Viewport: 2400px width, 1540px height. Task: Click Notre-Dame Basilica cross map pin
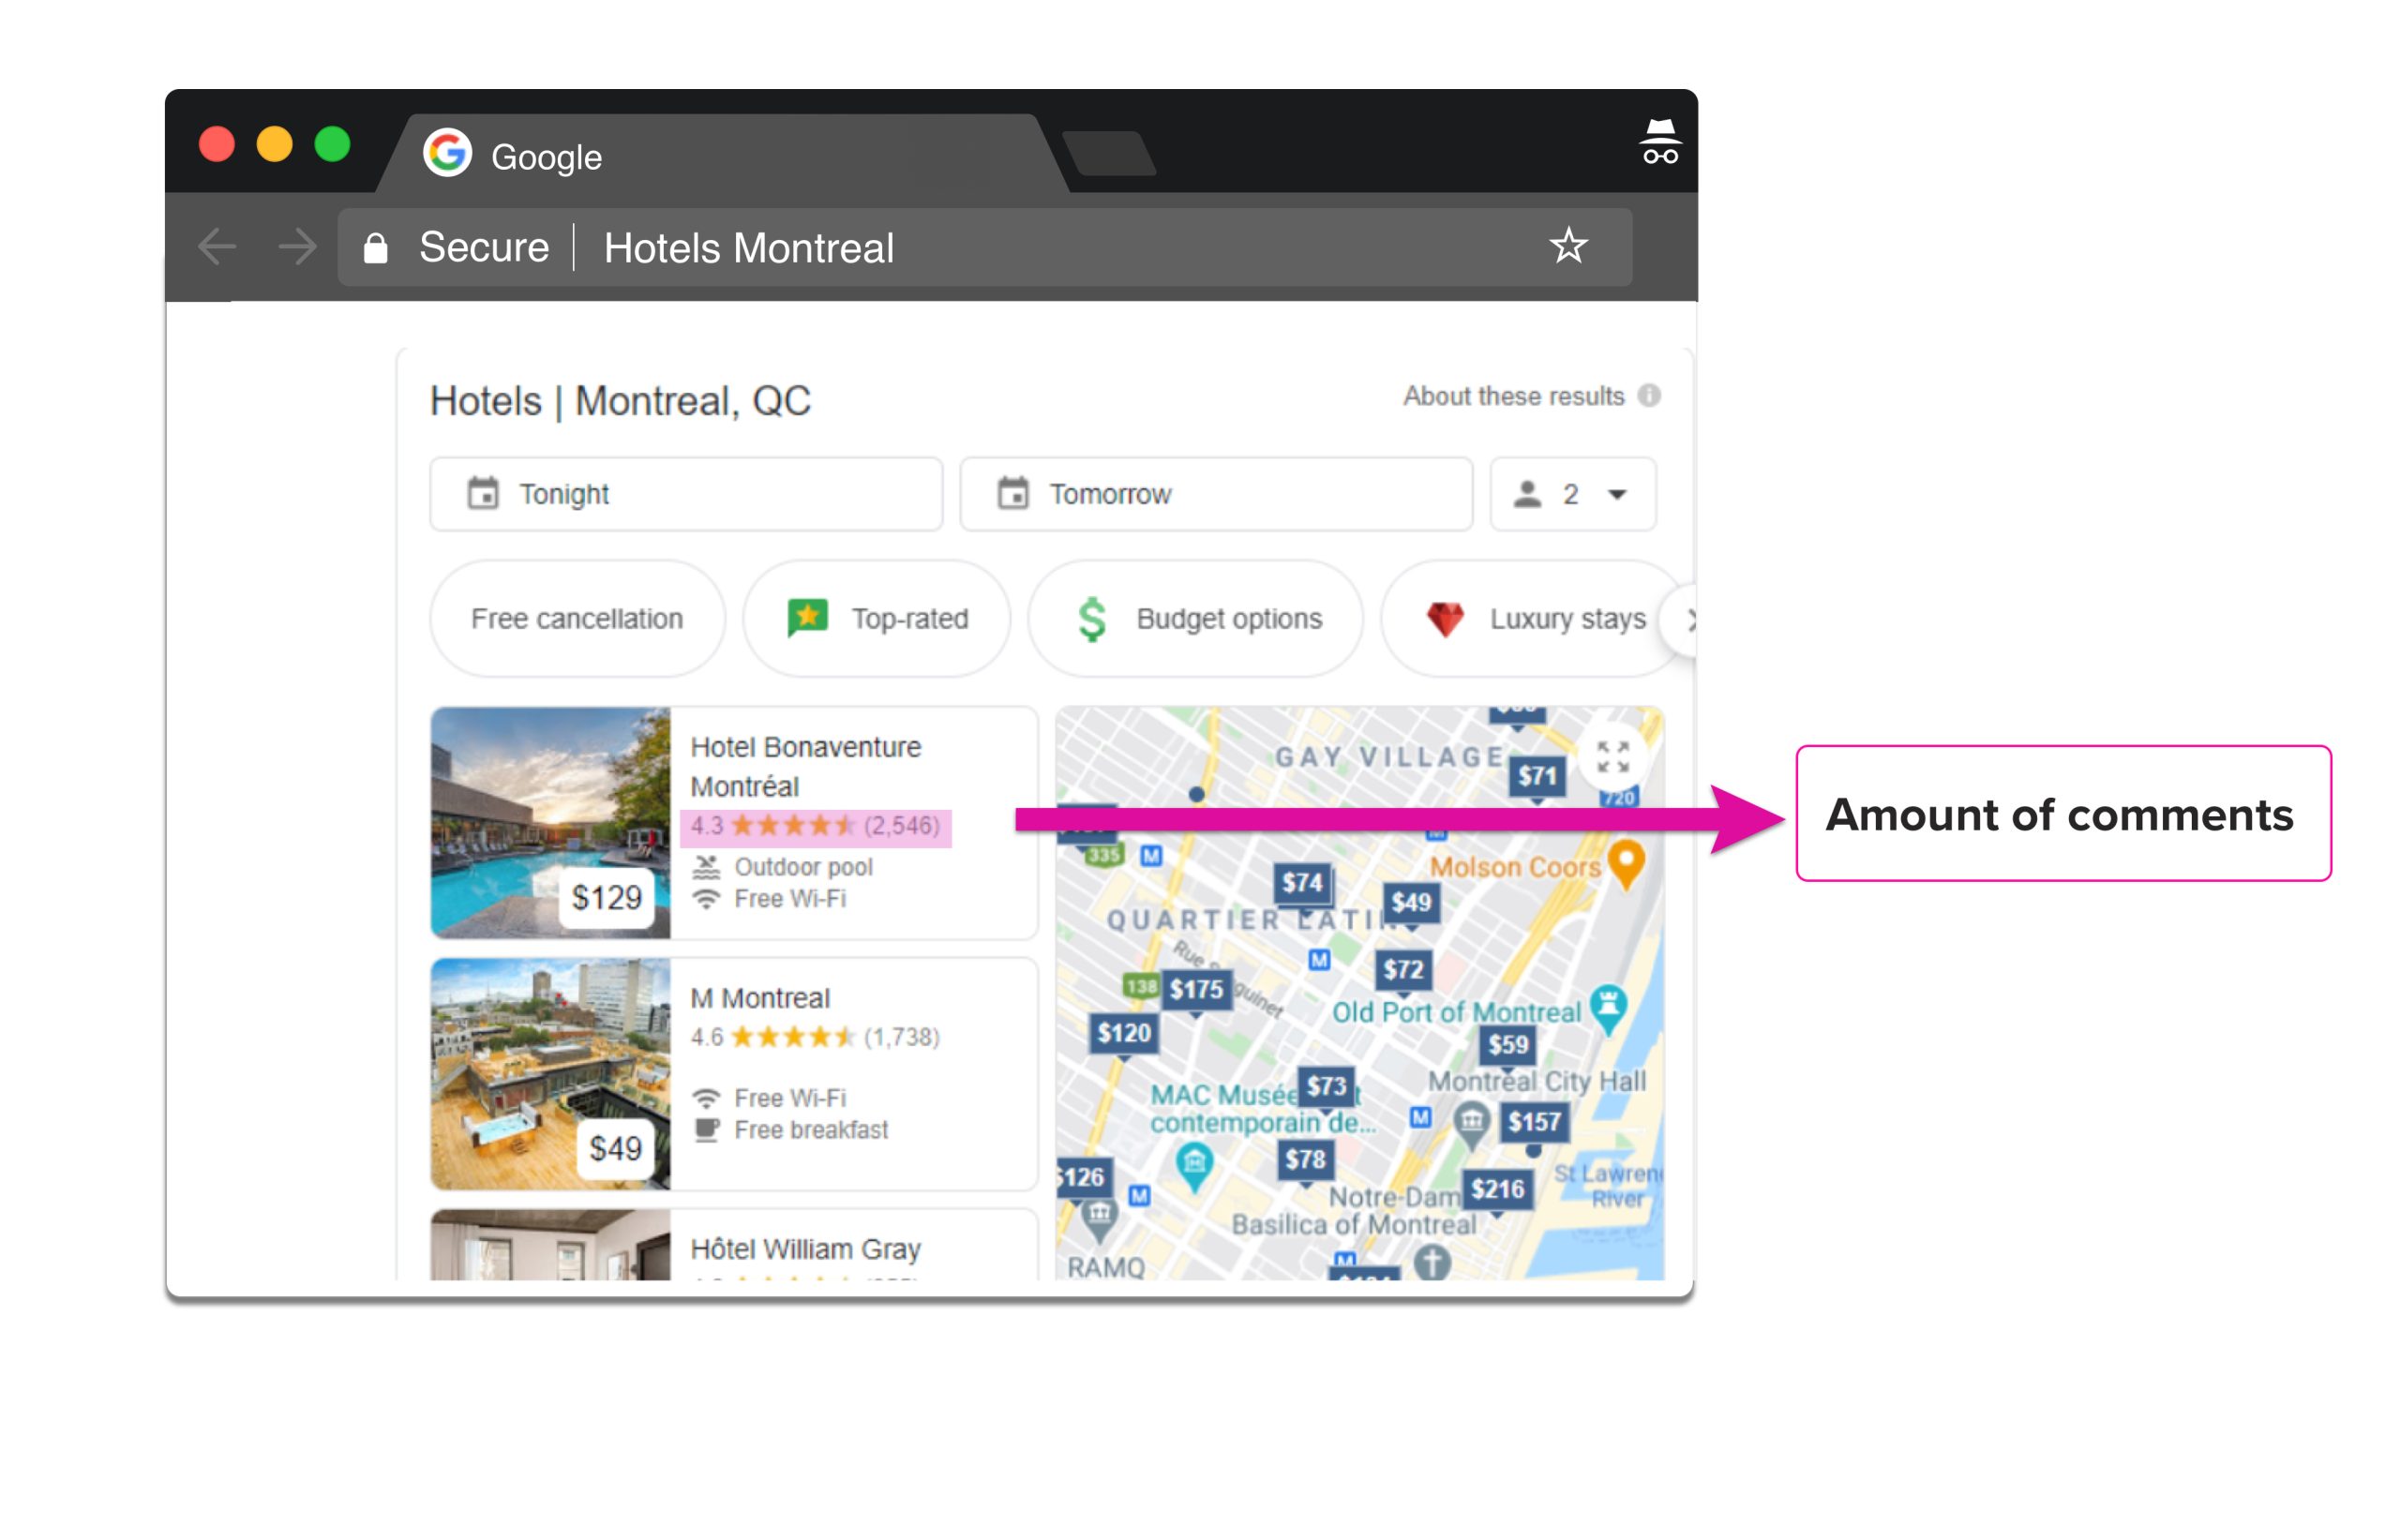(x=1432, y=1262)
